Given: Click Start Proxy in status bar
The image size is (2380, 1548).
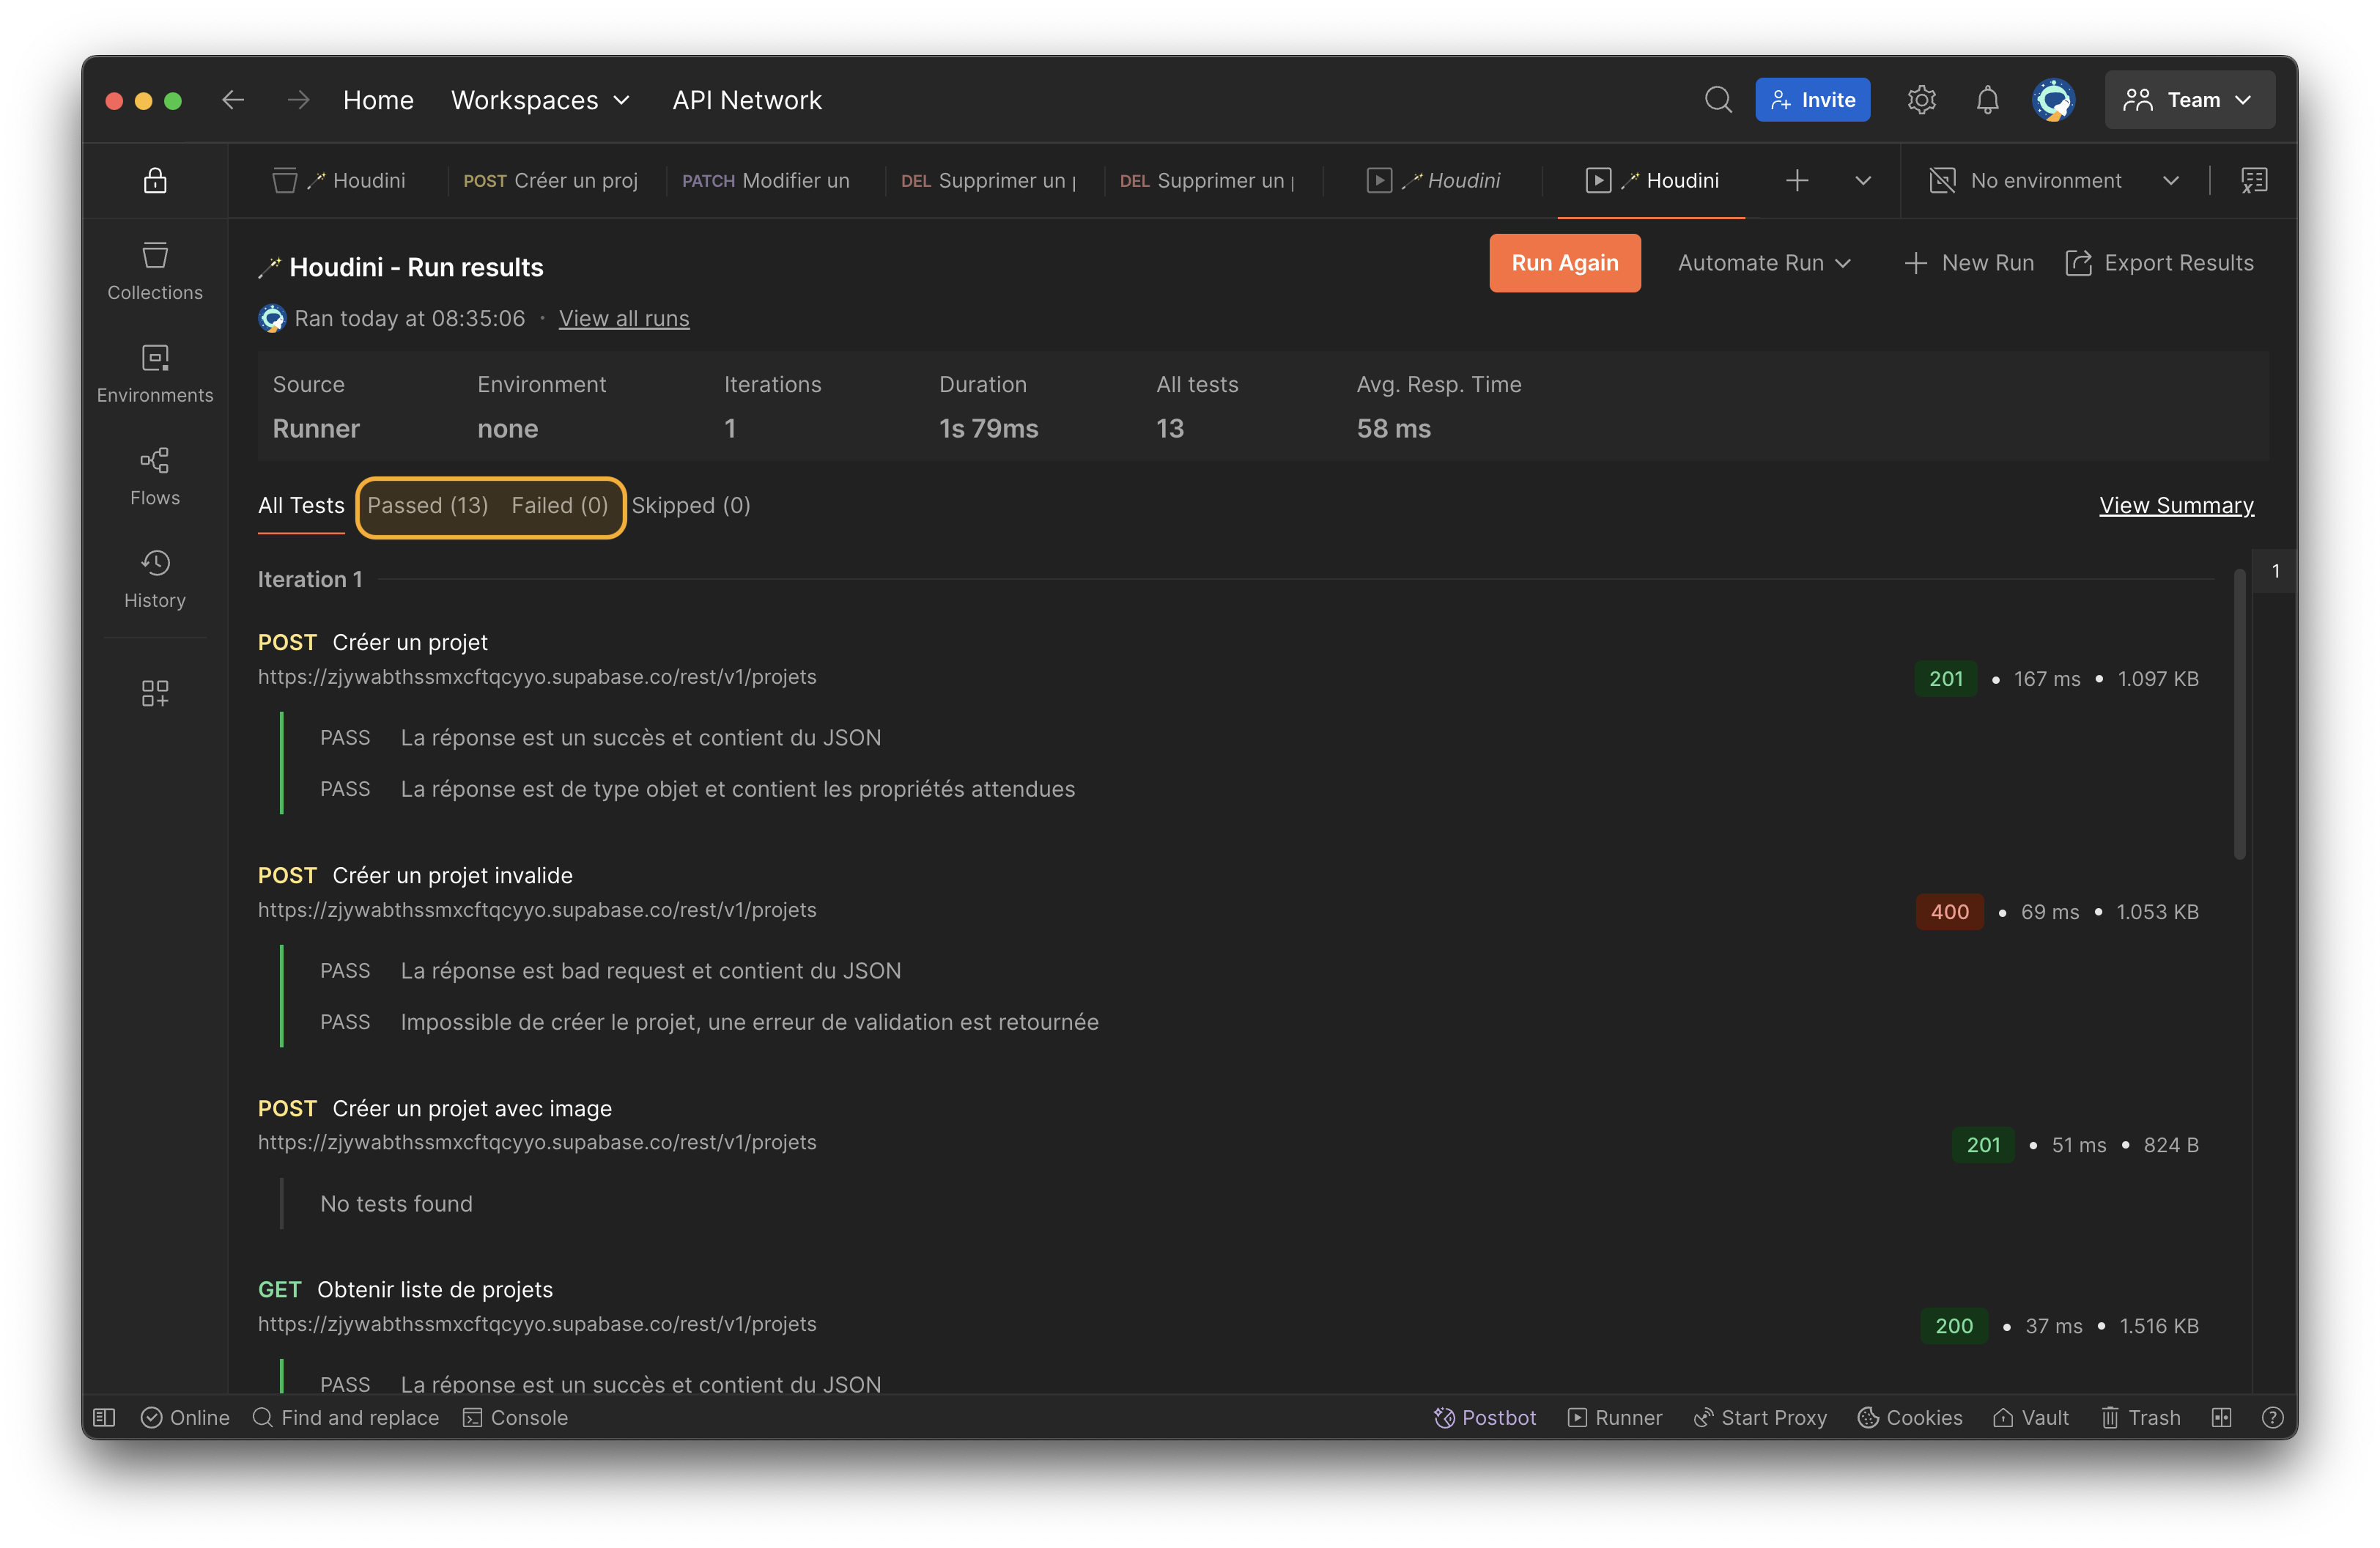Looking at the screenshot, I should coord(1760,1418).
